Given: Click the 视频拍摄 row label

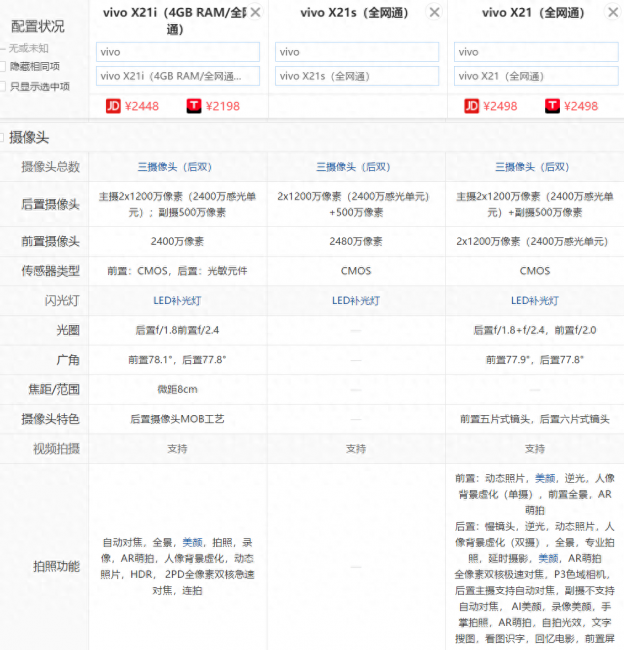Looking at the screenshot, I should (56, 449).
